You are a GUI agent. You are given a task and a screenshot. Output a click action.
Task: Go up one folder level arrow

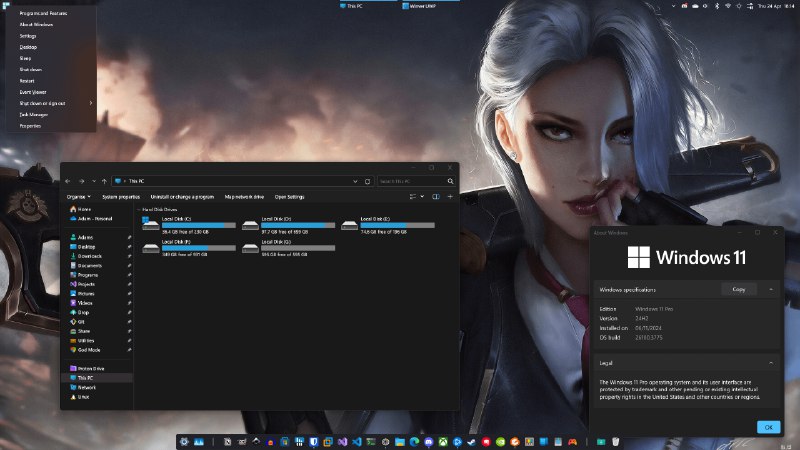[104, 181]
